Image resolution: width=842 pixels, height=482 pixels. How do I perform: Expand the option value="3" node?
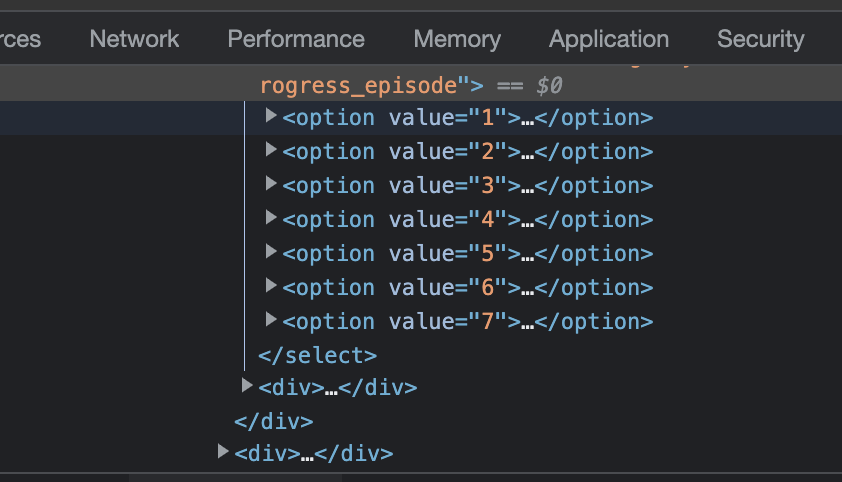tap(271, 184)
